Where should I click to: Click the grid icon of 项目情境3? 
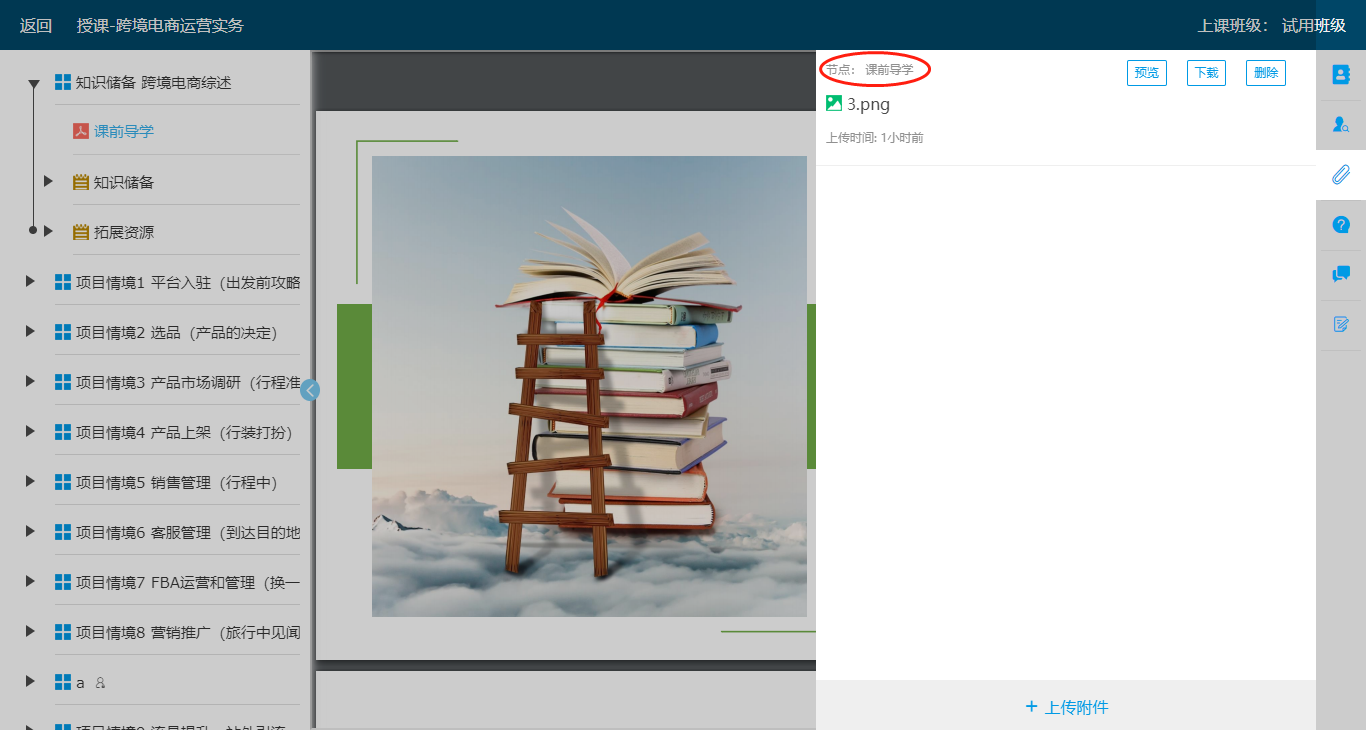point(63,382)
